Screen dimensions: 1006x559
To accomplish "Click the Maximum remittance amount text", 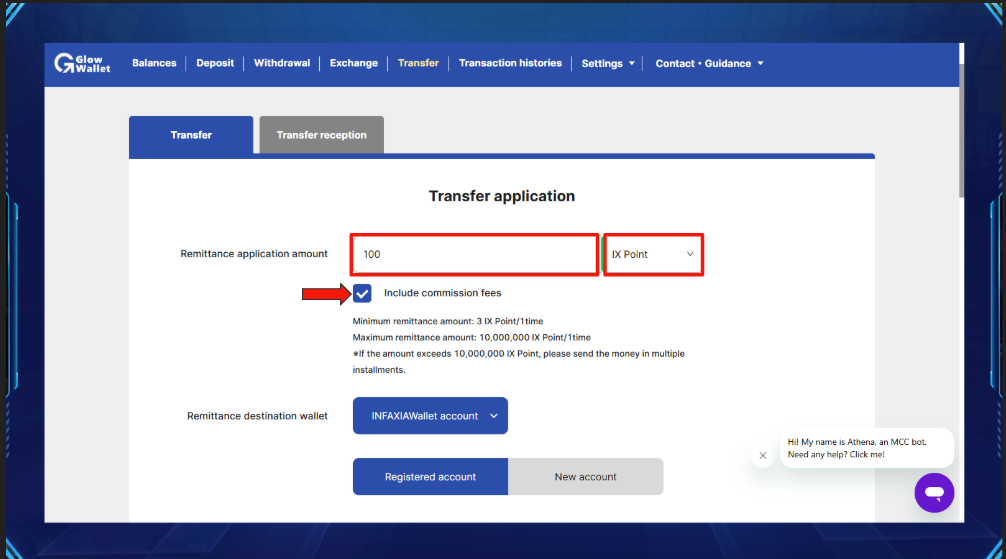I will [x=472, y=337].
